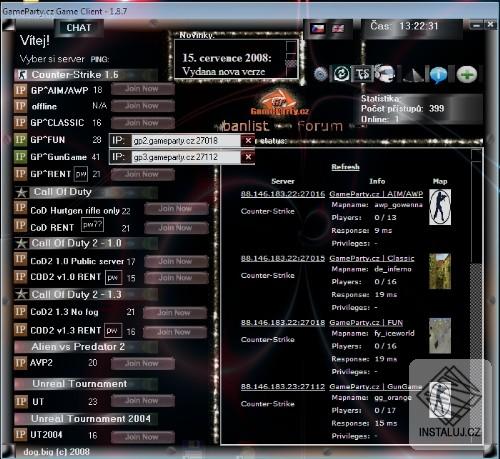Open the forum link
Viewport: 500px width, 459px height.
(x=320, y=126)
